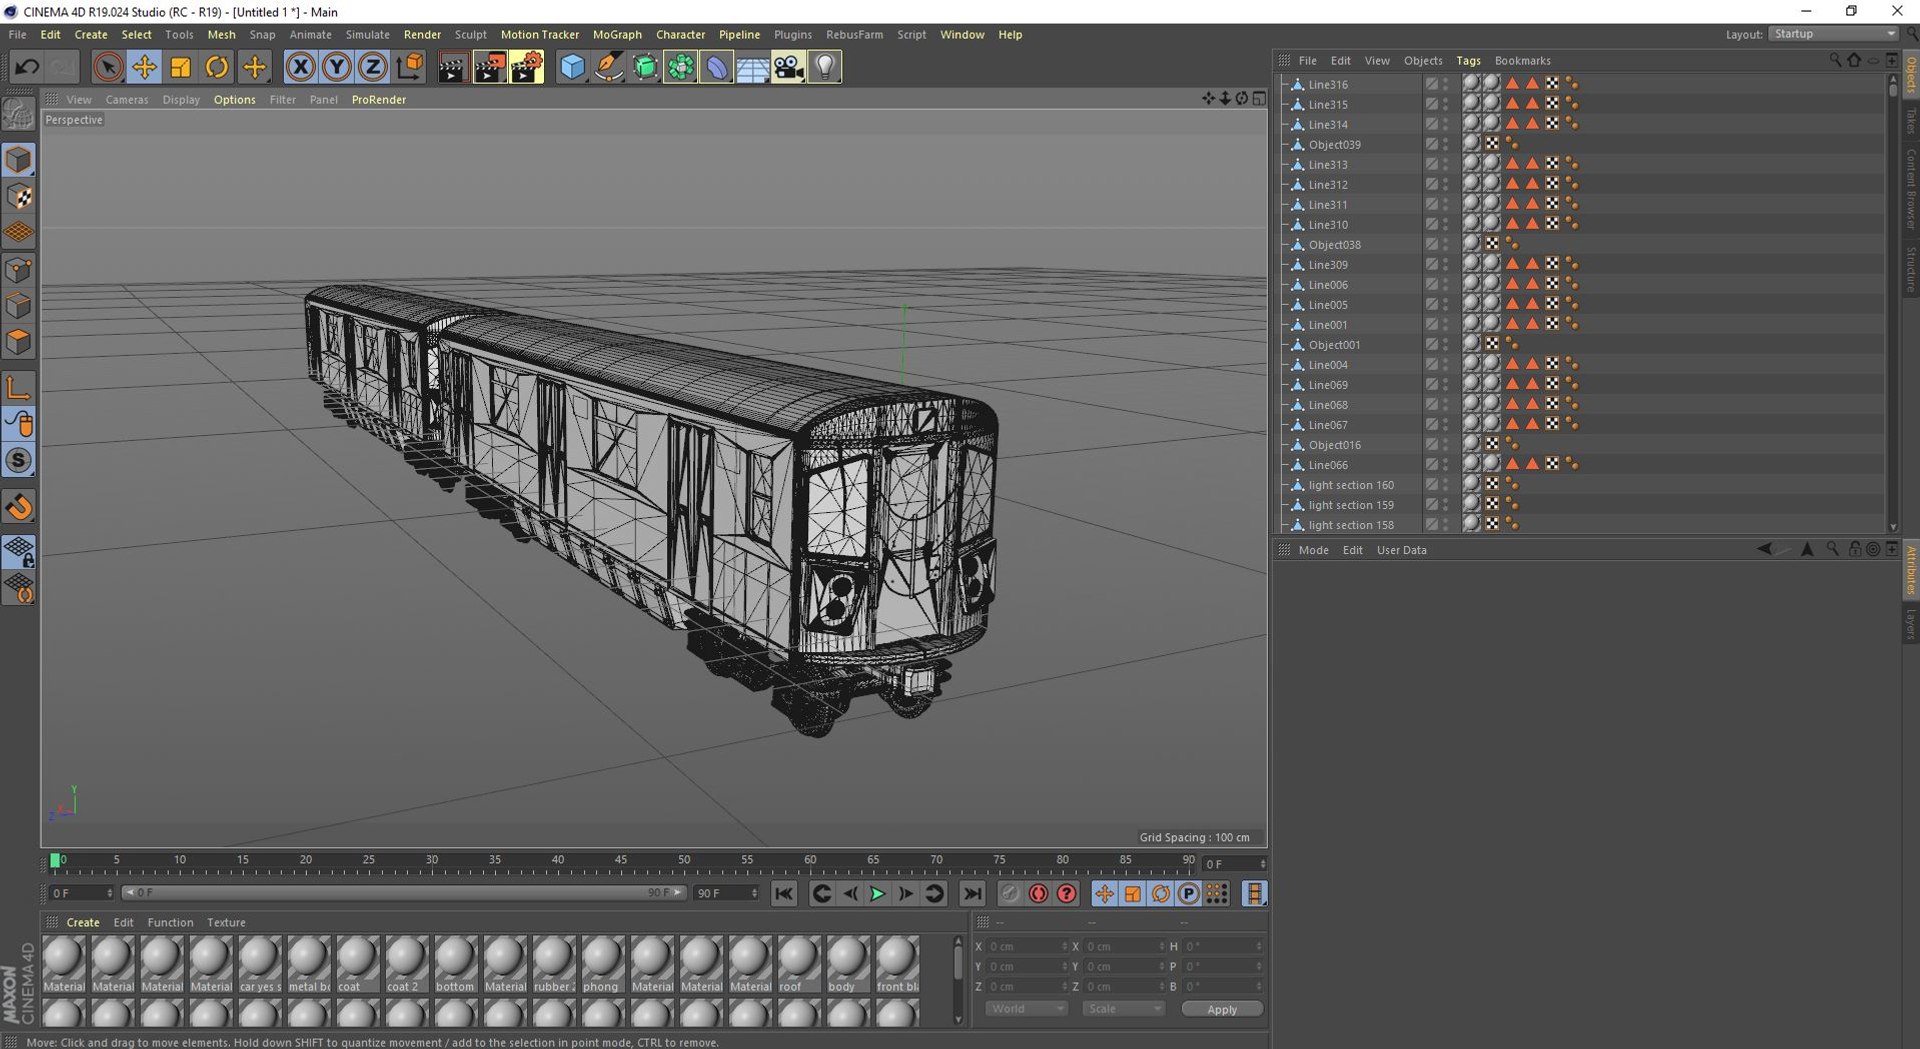Select the Live Selection tool
1920x1049 pixels.
pyautogui.click(x=108, y=67)
